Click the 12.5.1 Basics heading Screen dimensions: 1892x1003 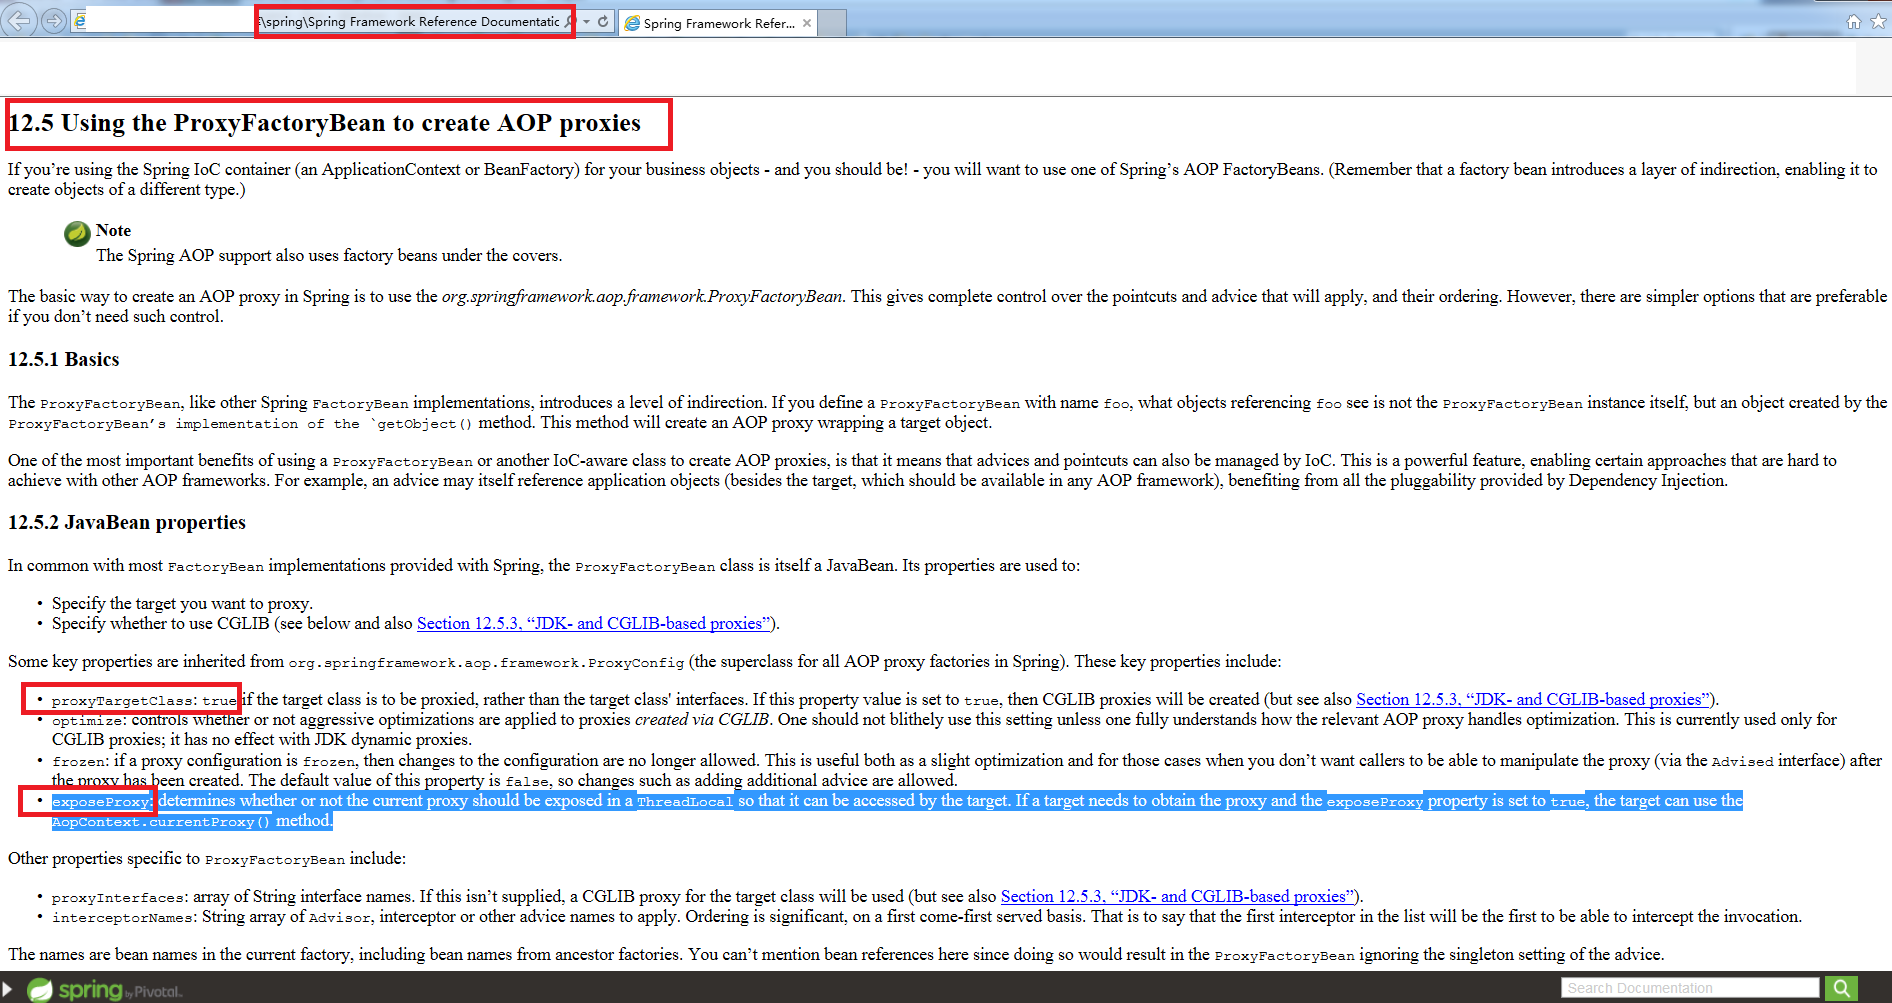click(64, 359)
